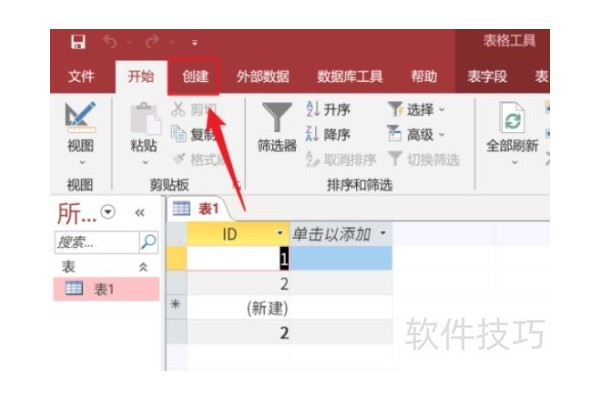Click the Save icon in the title bar

78,42
